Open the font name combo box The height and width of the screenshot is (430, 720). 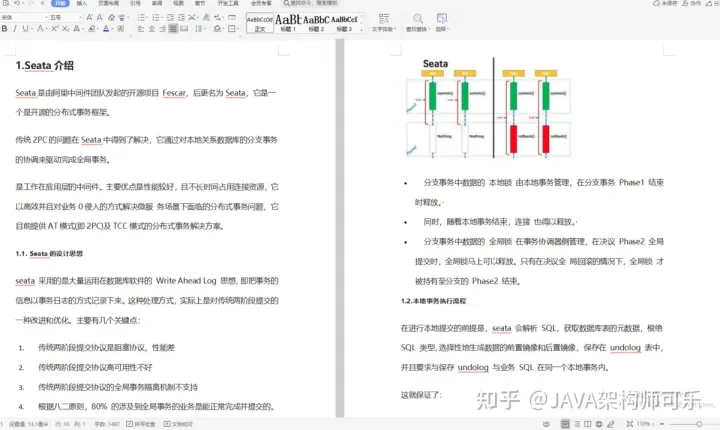coord(24,17)
